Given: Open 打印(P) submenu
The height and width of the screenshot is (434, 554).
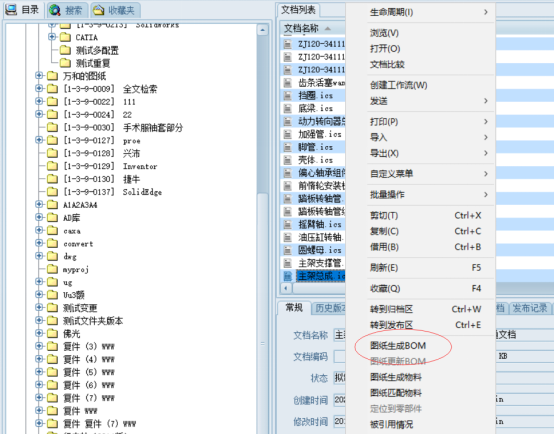Looking at the screenshot, I should click(384, 122).
